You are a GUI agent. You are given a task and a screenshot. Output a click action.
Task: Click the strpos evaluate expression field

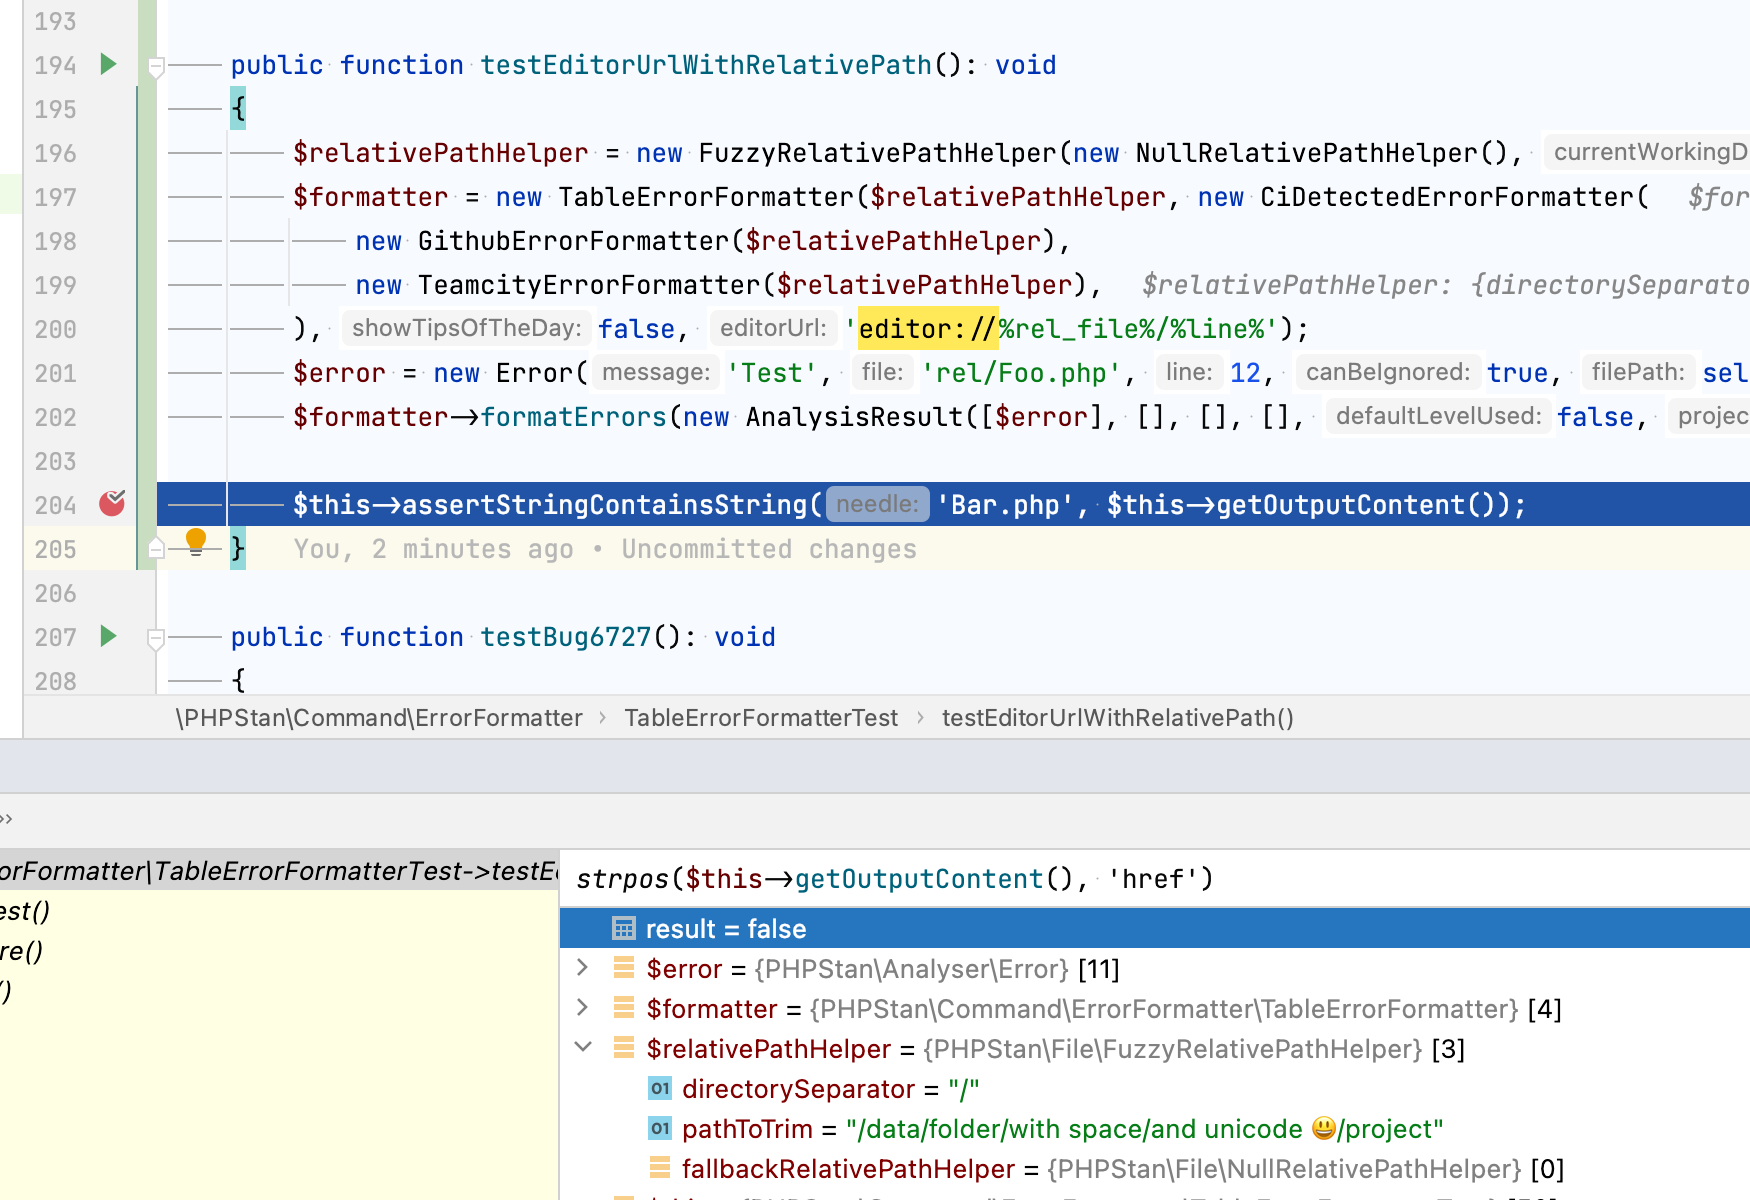(1155, 879)
